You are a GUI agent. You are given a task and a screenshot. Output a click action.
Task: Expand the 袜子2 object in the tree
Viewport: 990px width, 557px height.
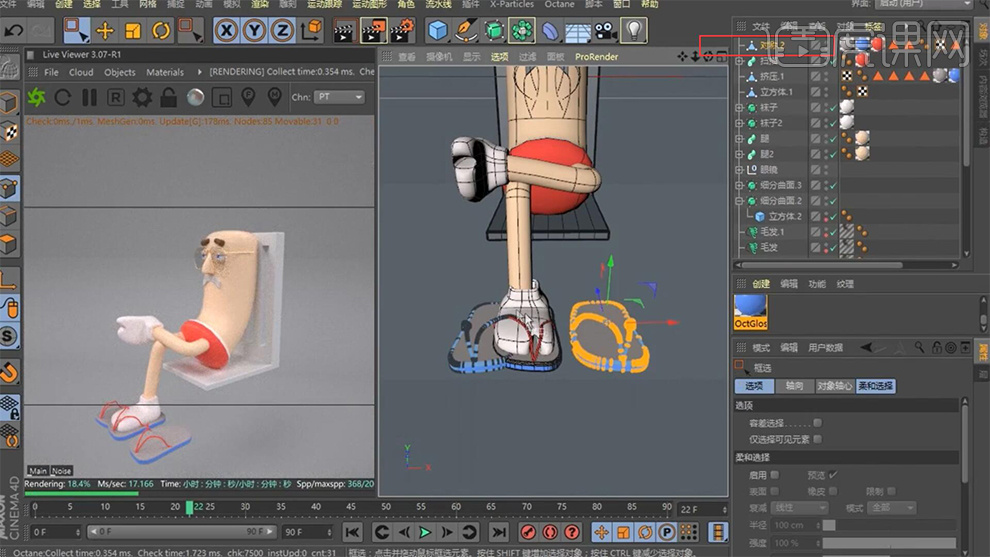coord(739,123)
